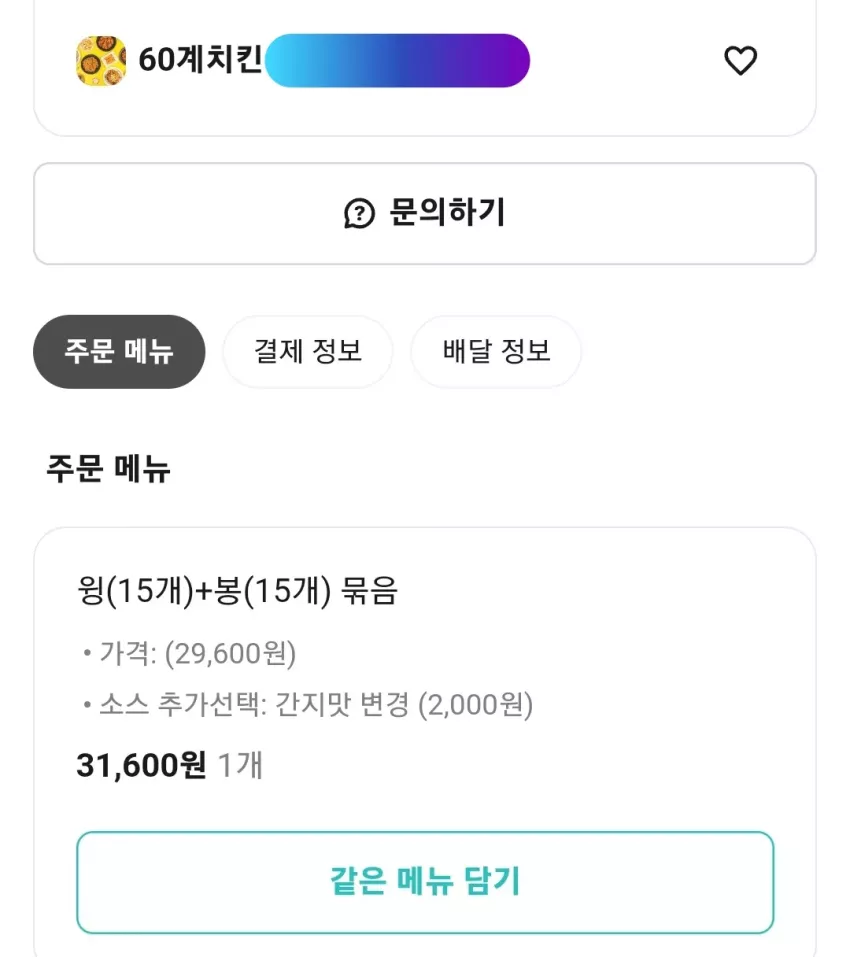Tap the 31,600원 total price
850x957 pixels.
click(141, 765)
